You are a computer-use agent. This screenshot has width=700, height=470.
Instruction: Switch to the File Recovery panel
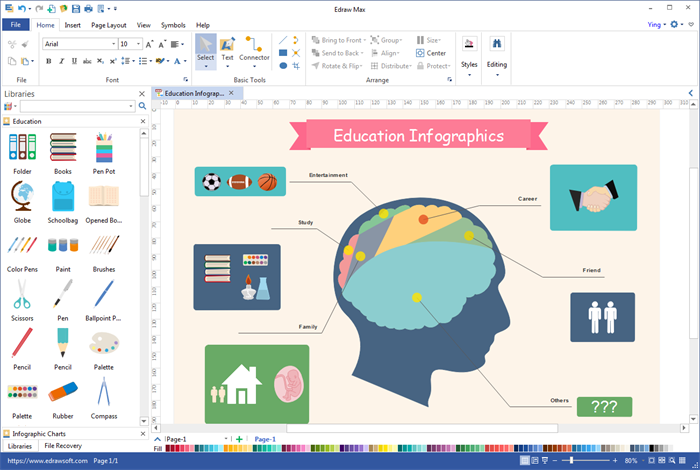click(63, 445)
